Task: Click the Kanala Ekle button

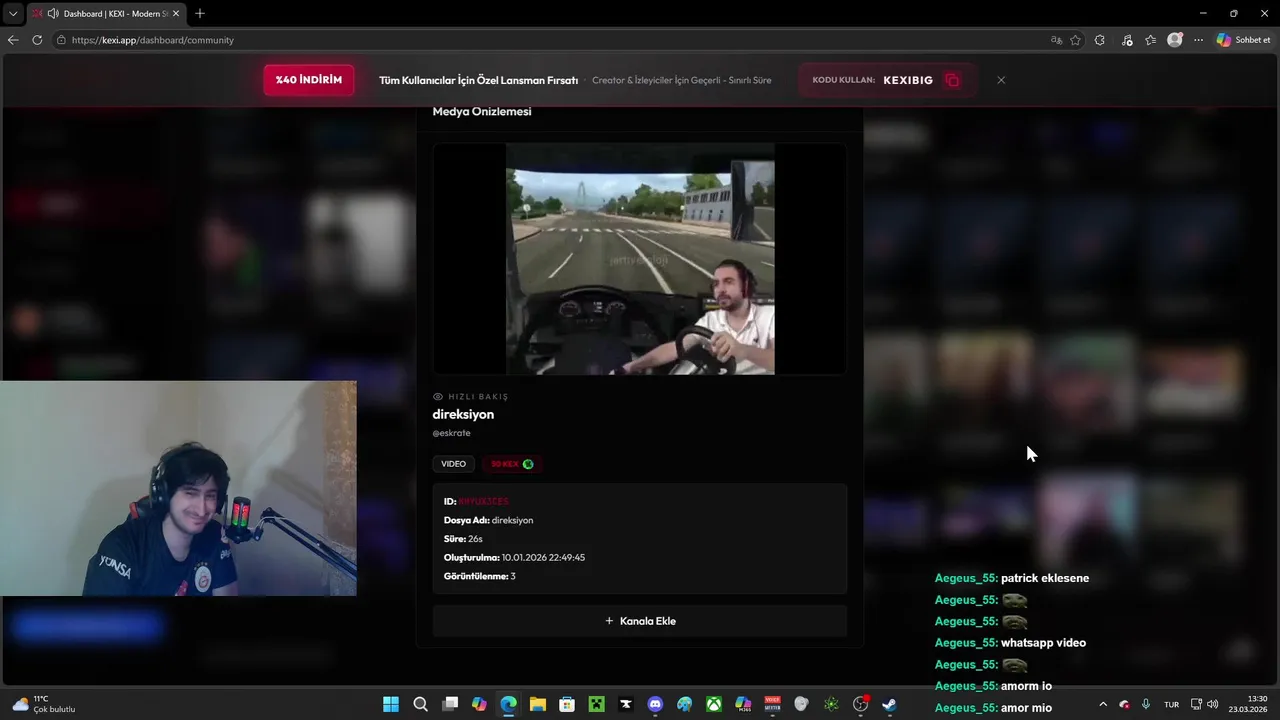Action: click(640, 621)
